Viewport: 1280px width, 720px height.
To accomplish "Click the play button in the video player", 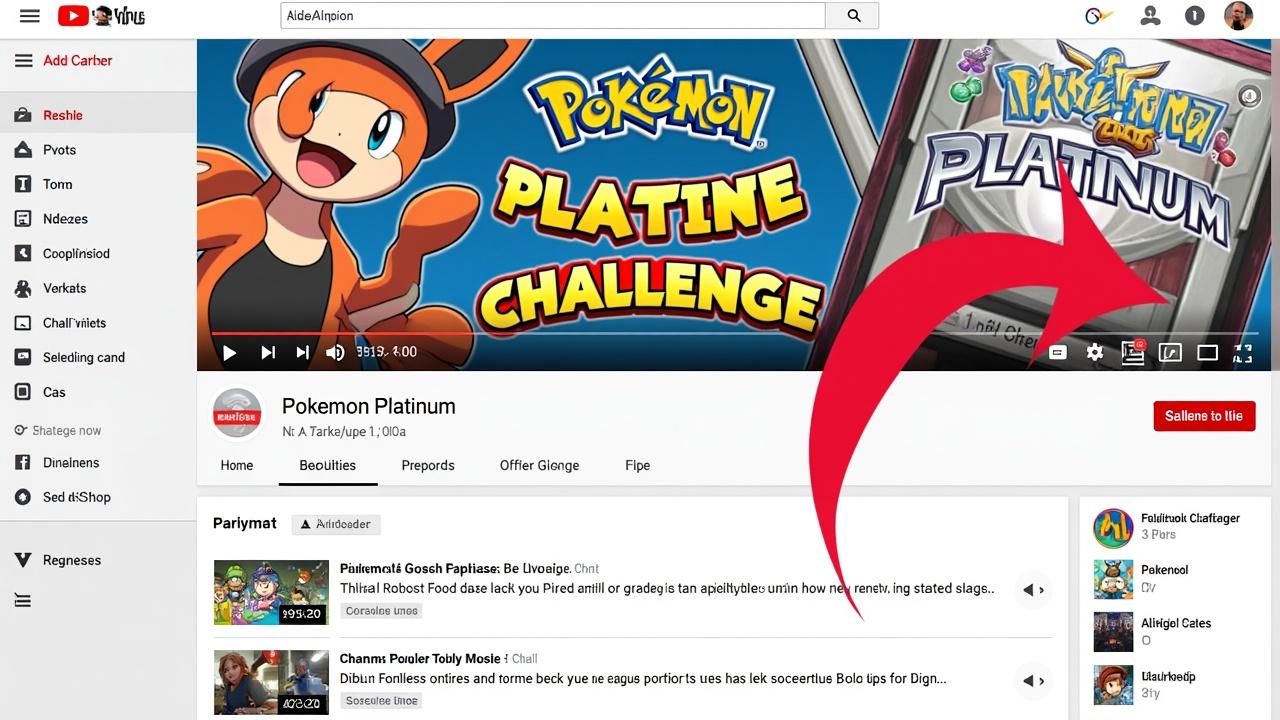I will pos(229,352).
